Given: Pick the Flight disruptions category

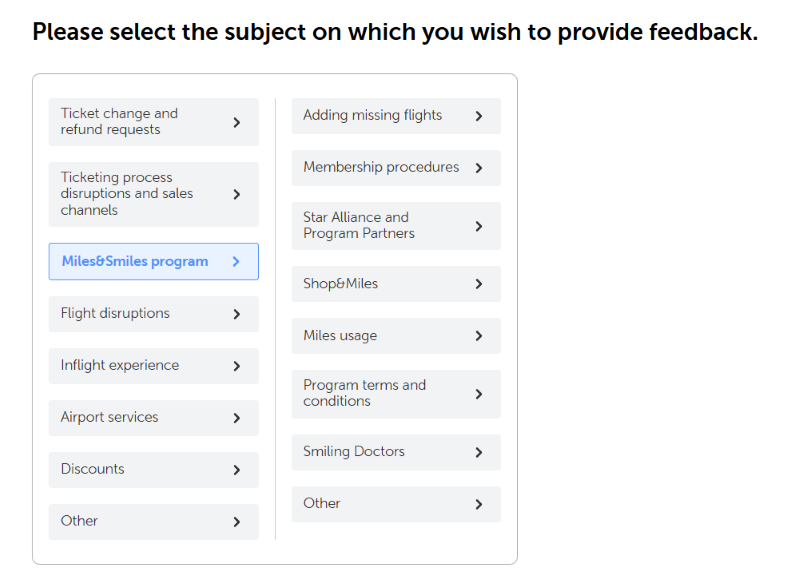Looking at the screenshot, I should [115, 314].
